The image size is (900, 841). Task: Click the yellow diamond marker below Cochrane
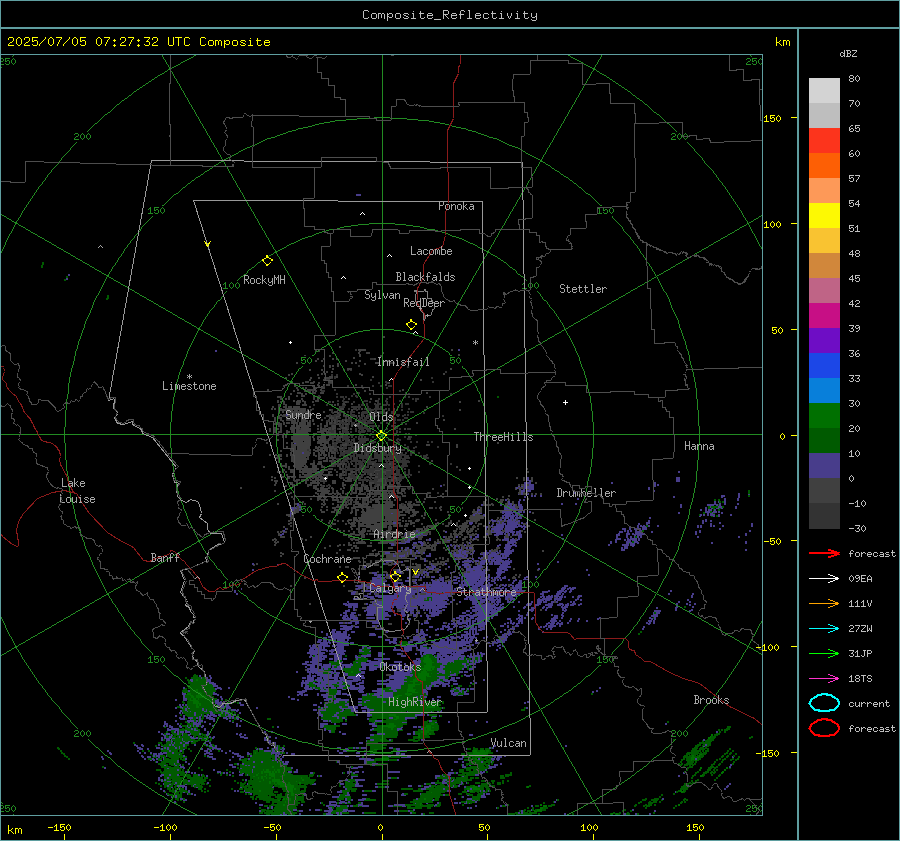(343, 577)
